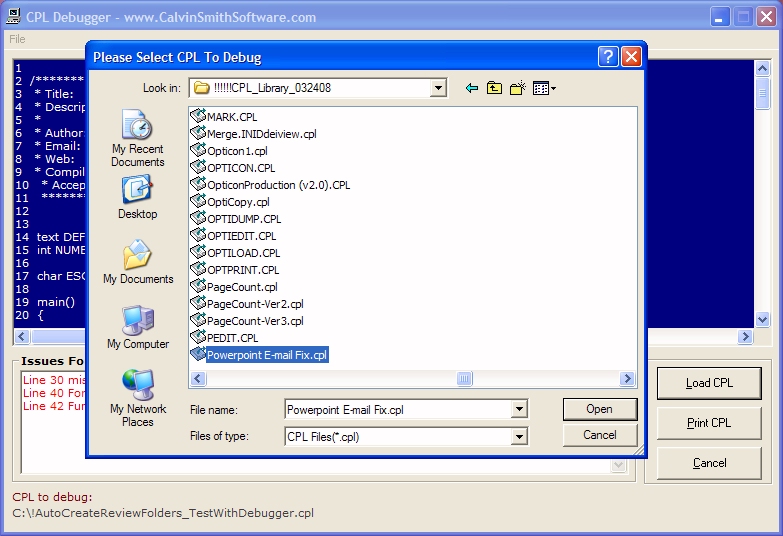Screen dimensions: 783x536
Task: Click Cancel in CPL Debugger window
Action: tap(709, 463)
